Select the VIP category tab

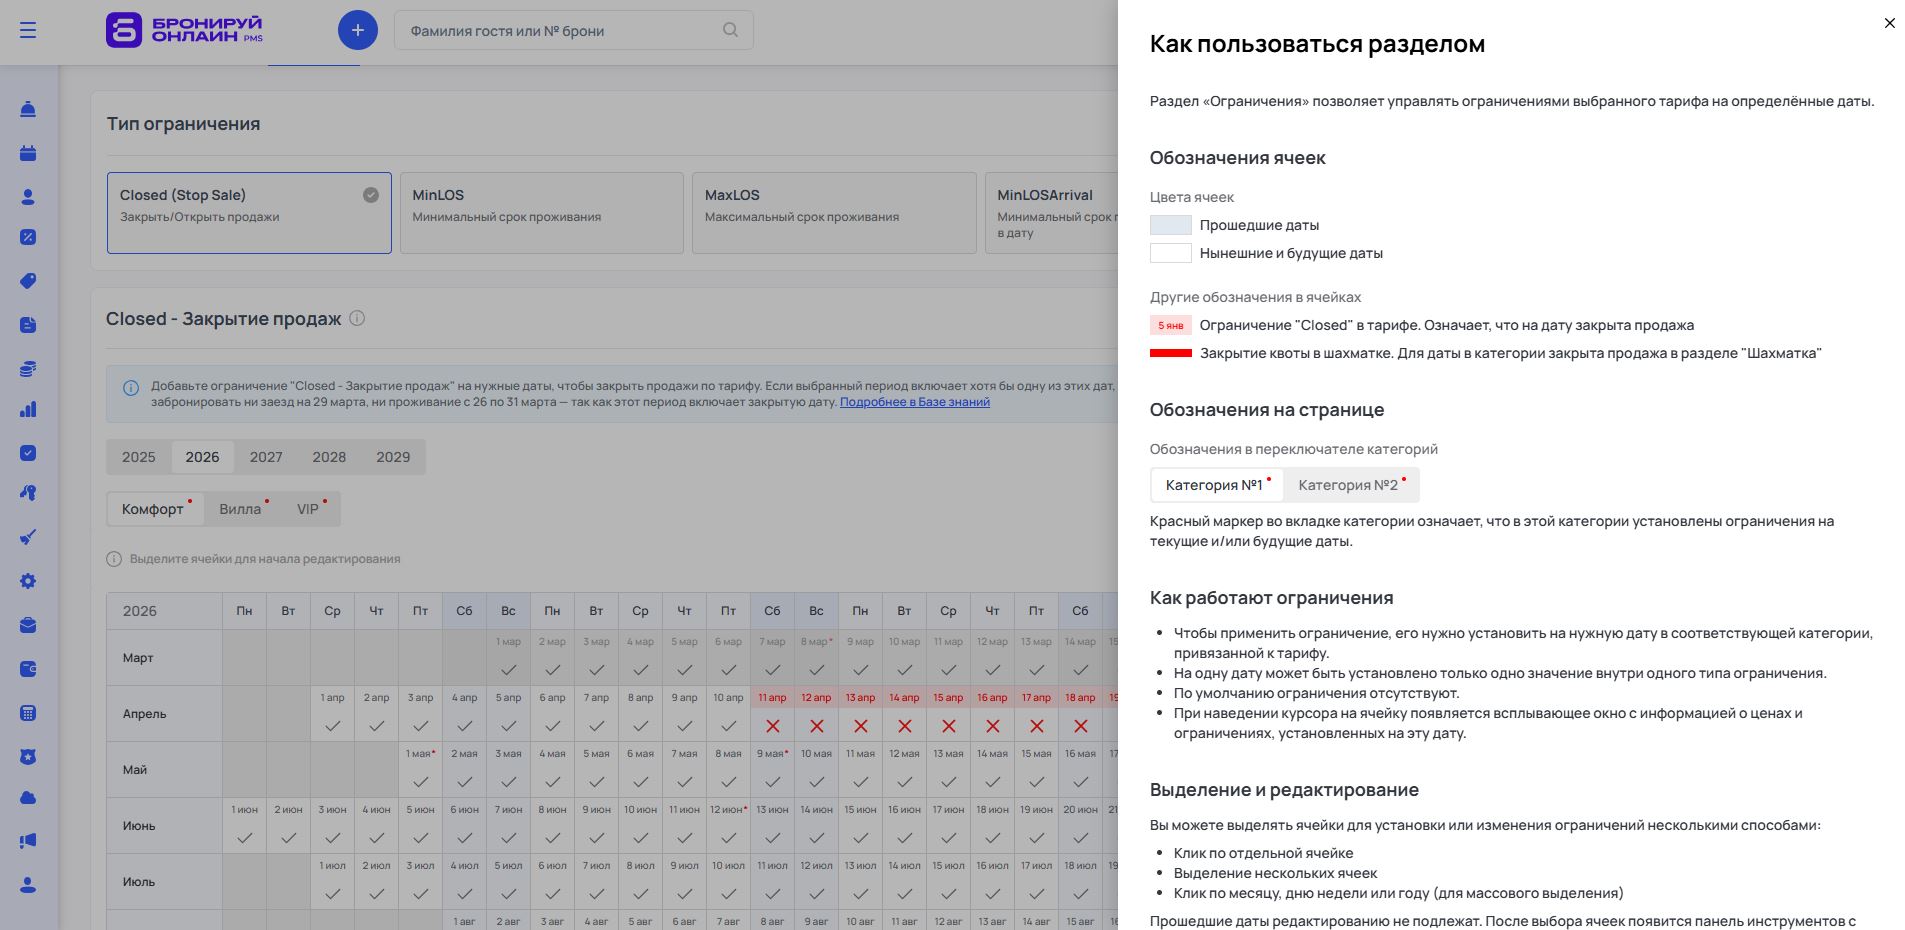click(x=308, y=509)
